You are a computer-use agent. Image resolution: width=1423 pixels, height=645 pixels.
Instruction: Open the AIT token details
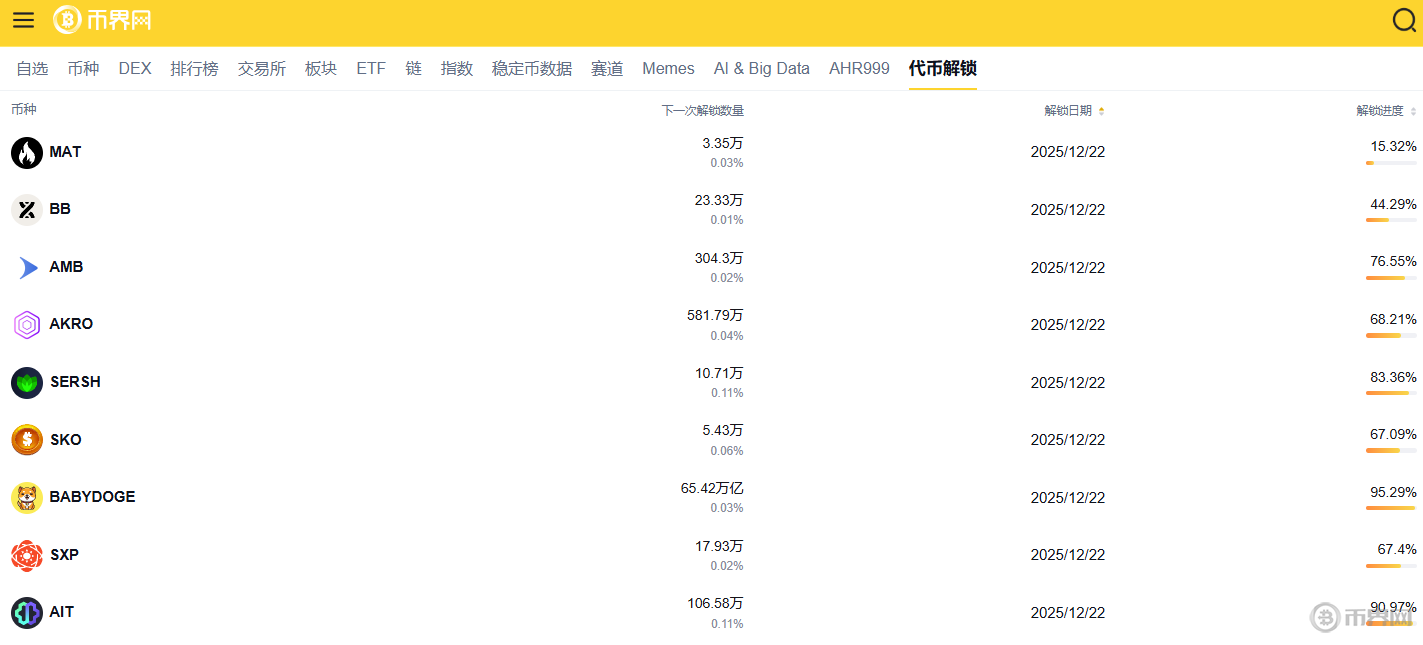click(x=63, y=612)
